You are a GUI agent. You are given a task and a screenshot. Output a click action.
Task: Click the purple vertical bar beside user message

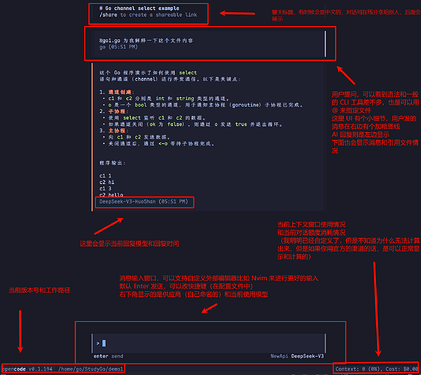tap(325, 44)
